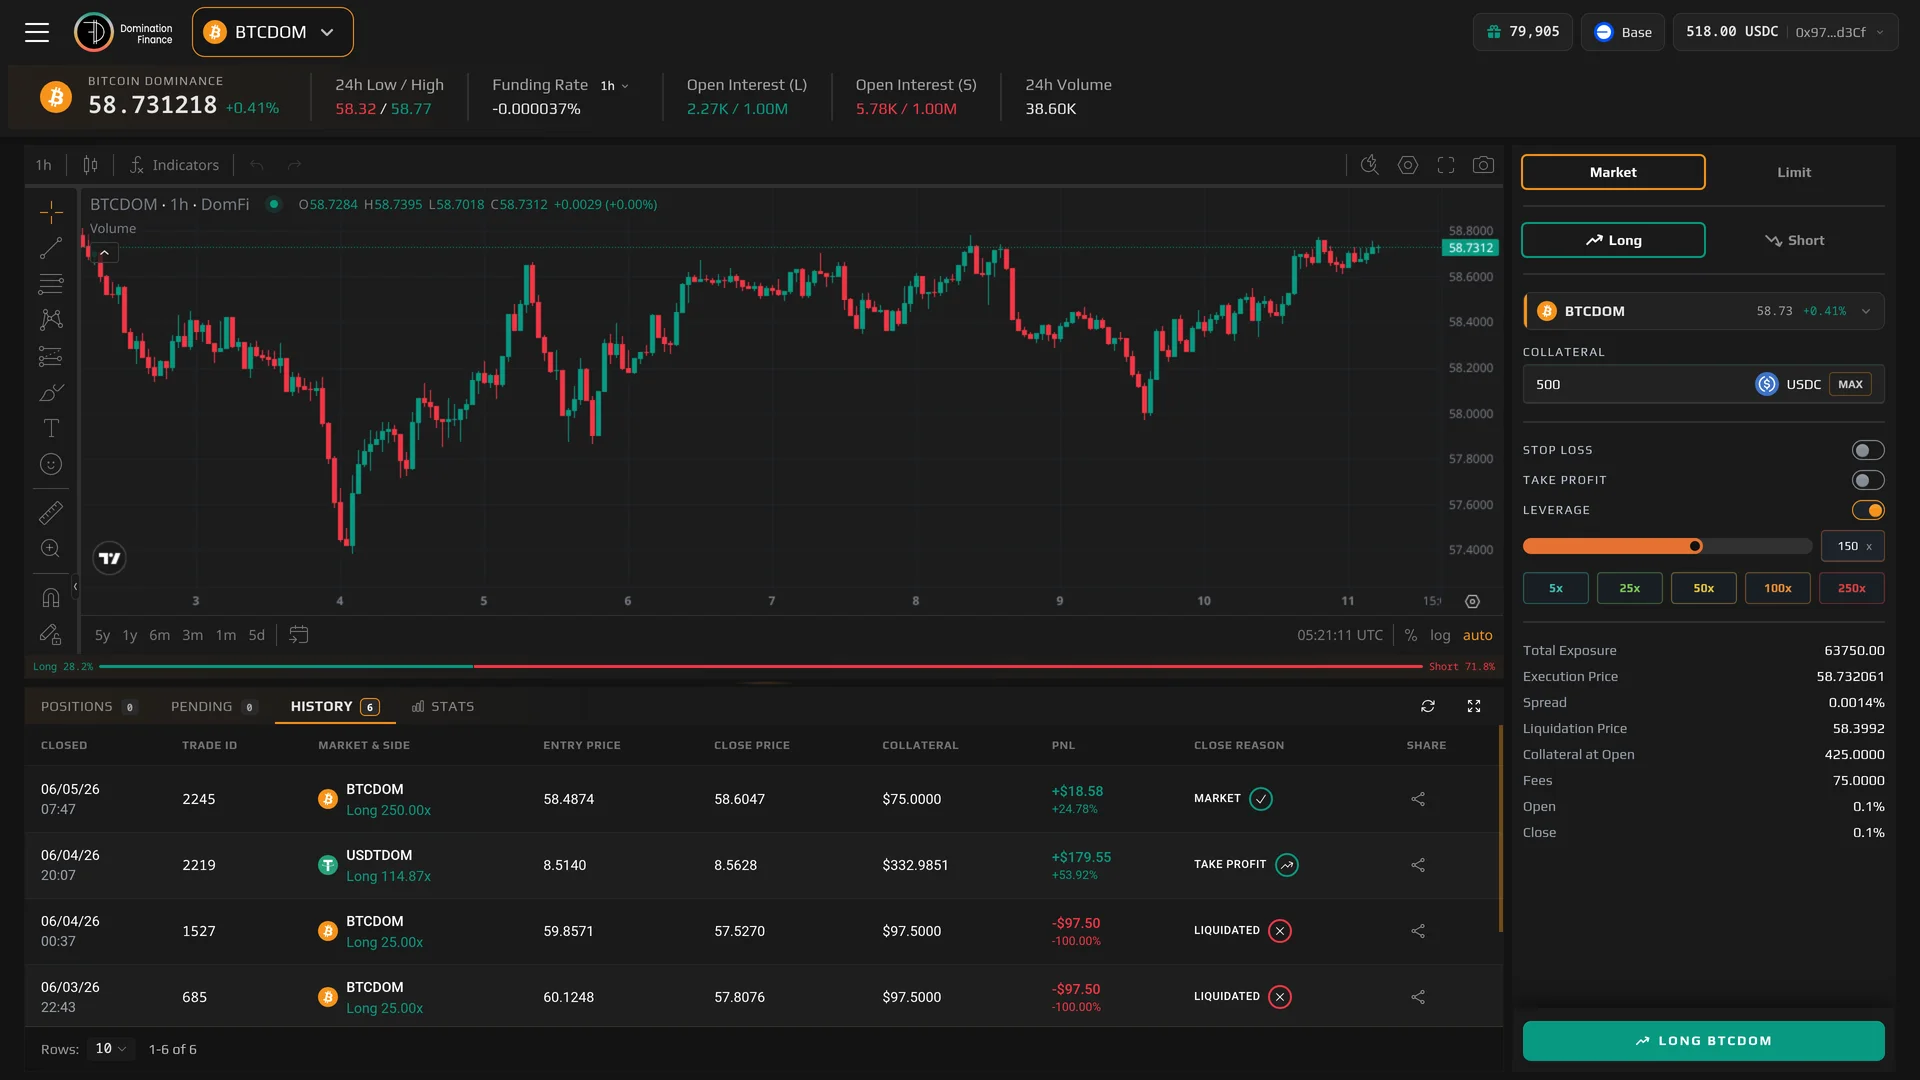The image size is (1920, 1080).
Task: Select the Short position side
Action: tap(1794, 240)
